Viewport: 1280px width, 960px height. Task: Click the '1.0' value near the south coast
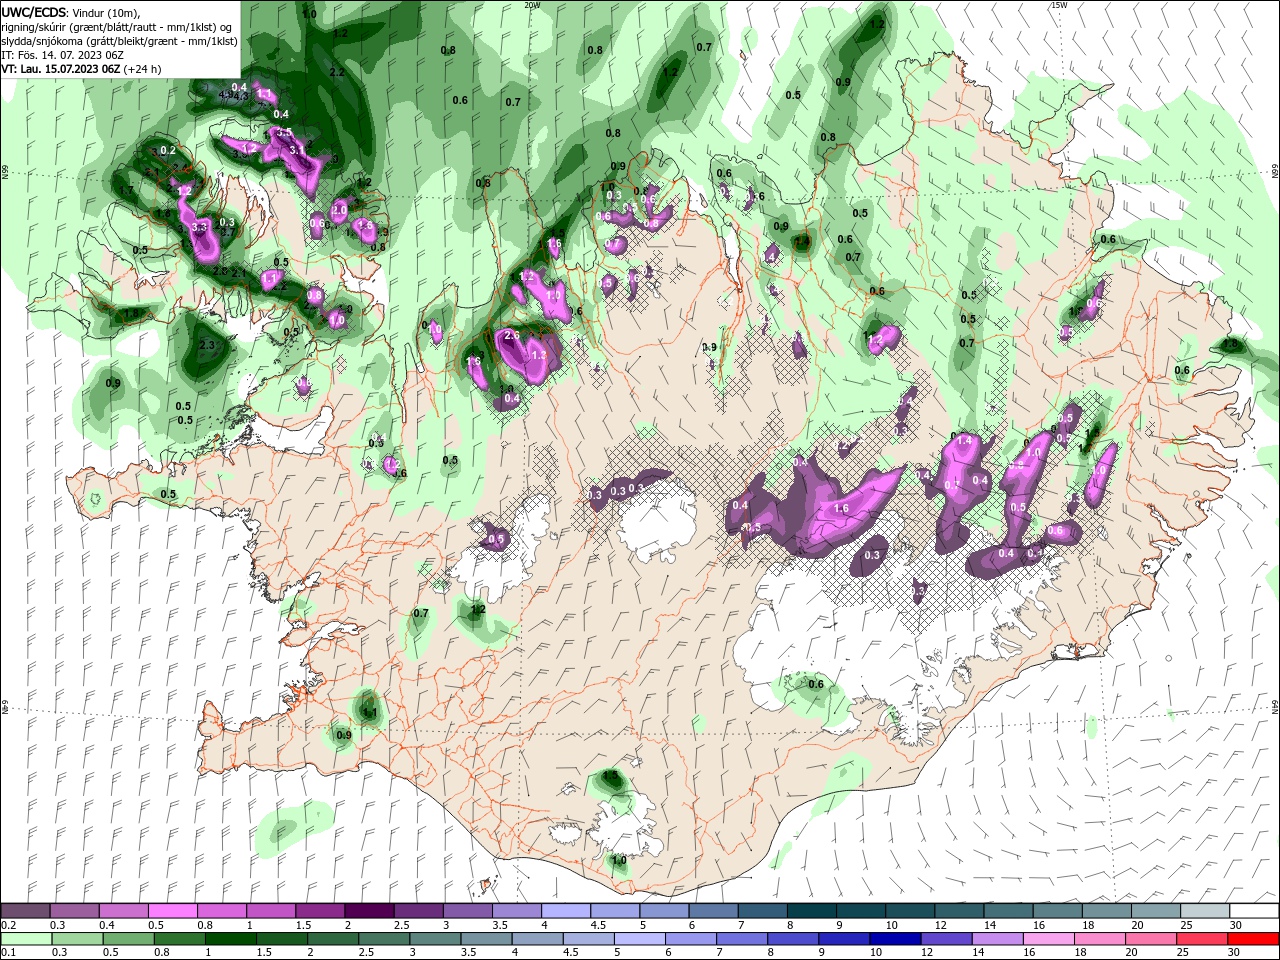click(x=619, y=860)
